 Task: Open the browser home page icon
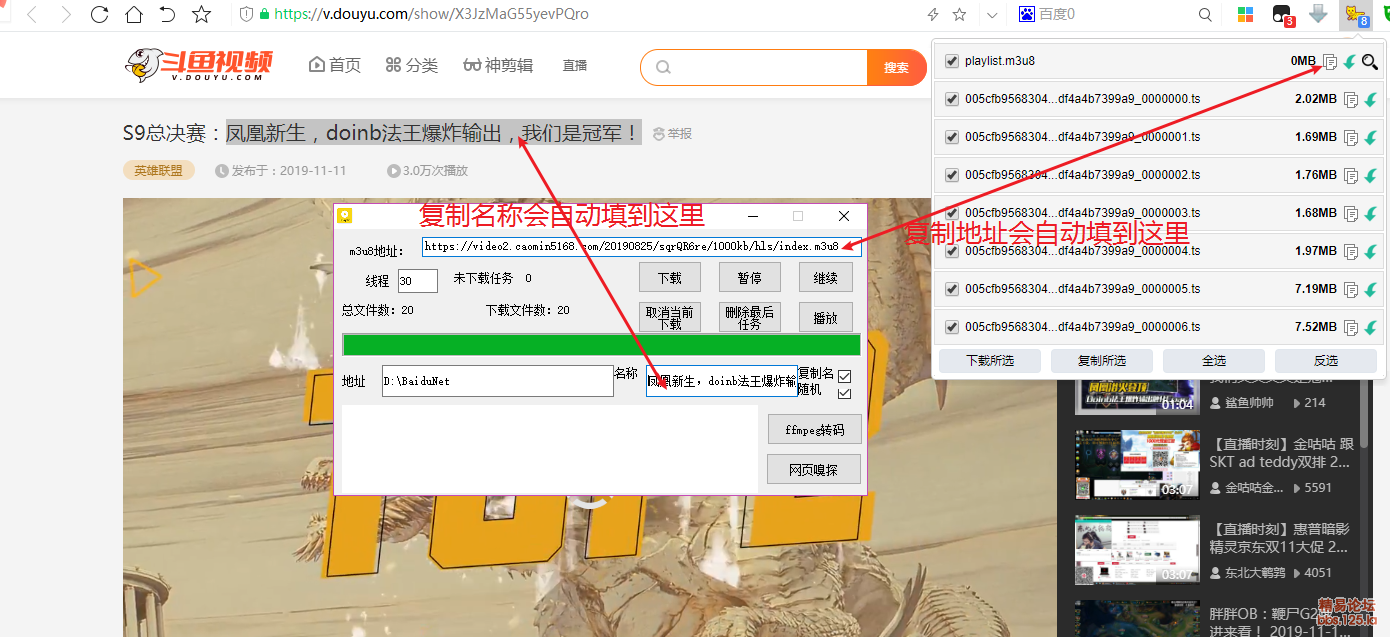tap(133, 14)
